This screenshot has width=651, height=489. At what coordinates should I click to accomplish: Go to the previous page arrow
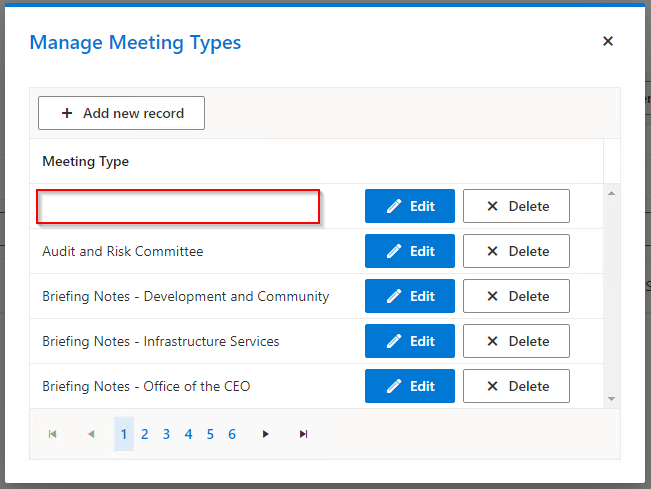click(x=91, y=434)
